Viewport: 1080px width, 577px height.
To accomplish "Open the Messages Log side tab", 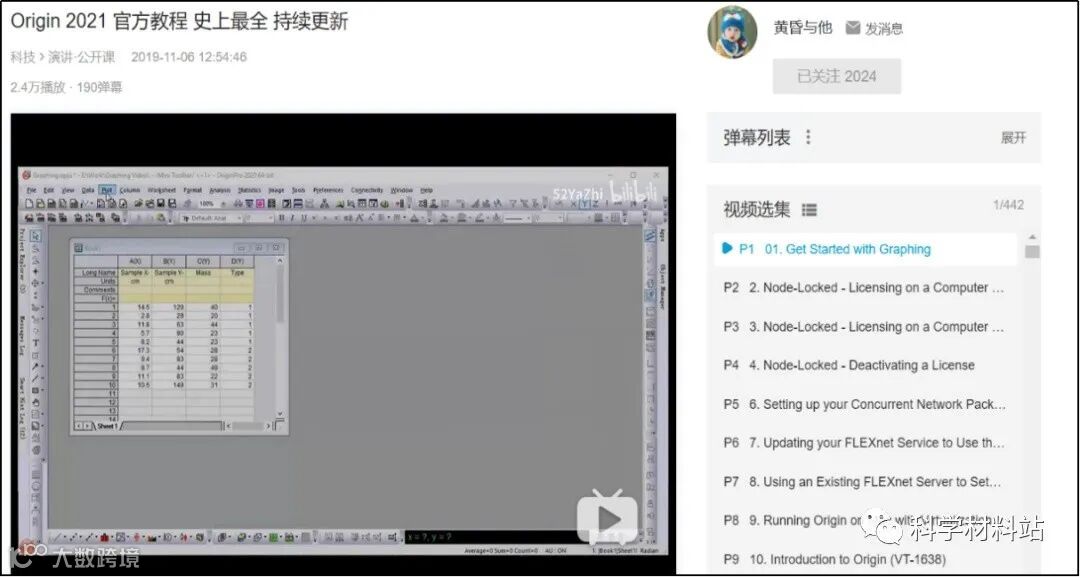I will click(x=22, y=337).
